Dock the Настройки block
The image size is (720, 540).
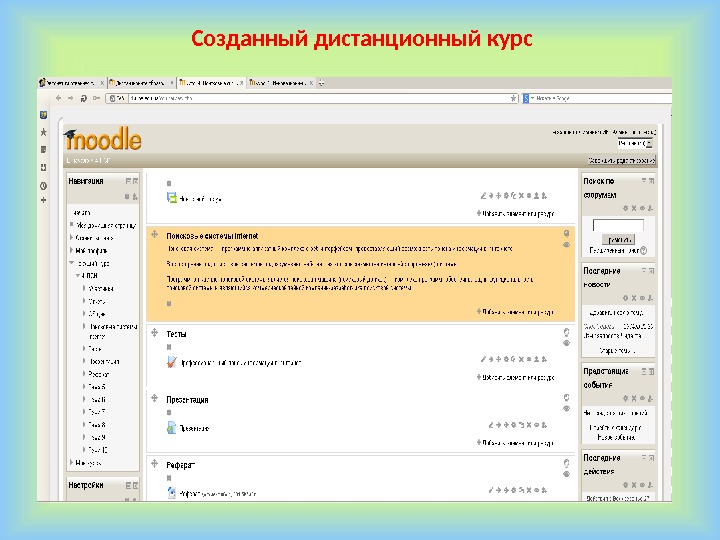(135, 485)
